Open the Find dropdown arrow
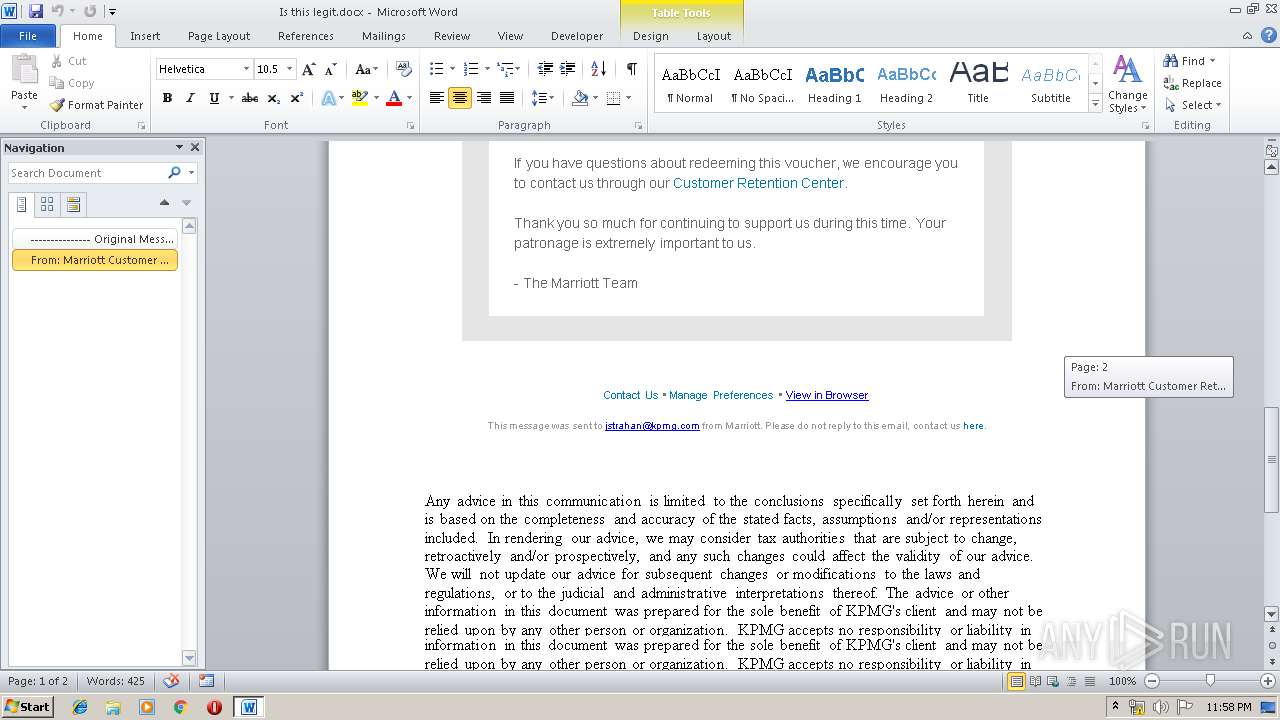The width and height of the screenshot is (1280, 720). (x=1213, y=61)
